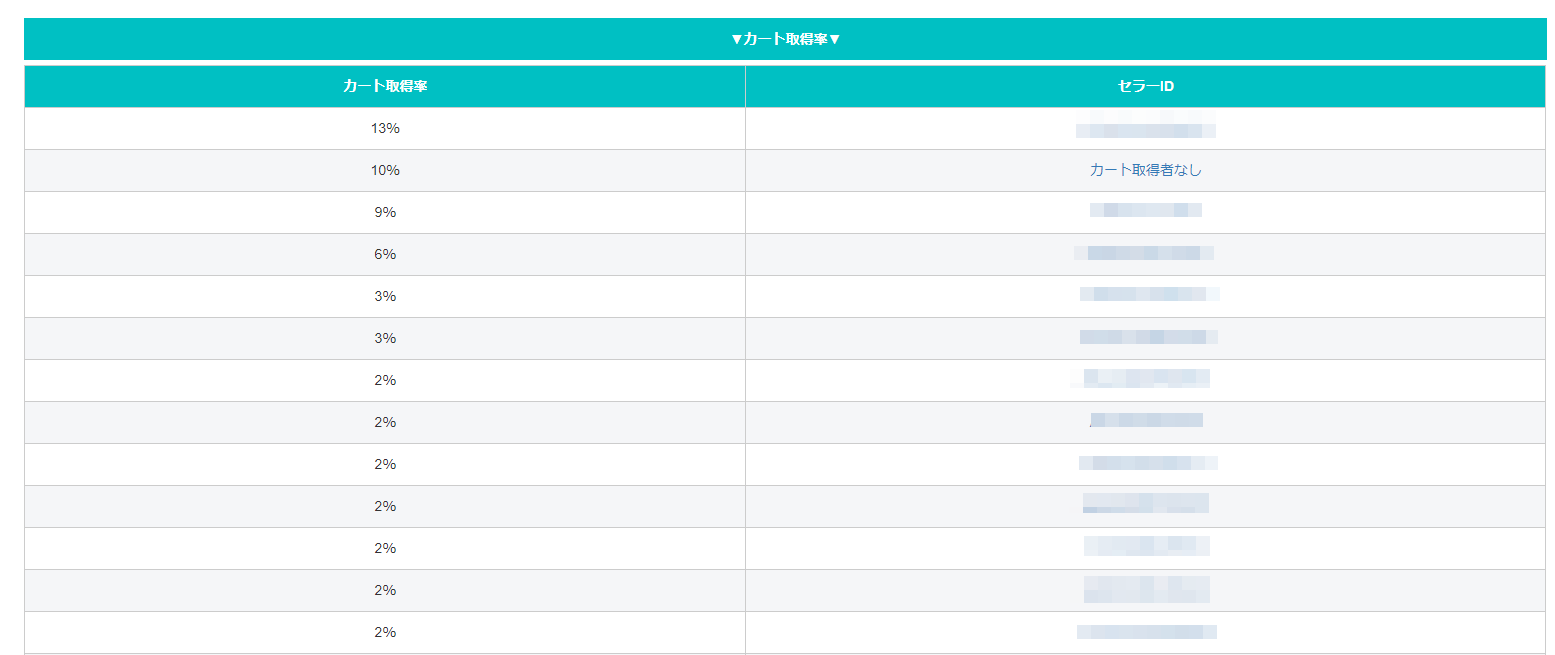1555x655 pixels.
Task: Select the 9% cart rate cell
Action: pyautogui.click(x=385, y=212)
